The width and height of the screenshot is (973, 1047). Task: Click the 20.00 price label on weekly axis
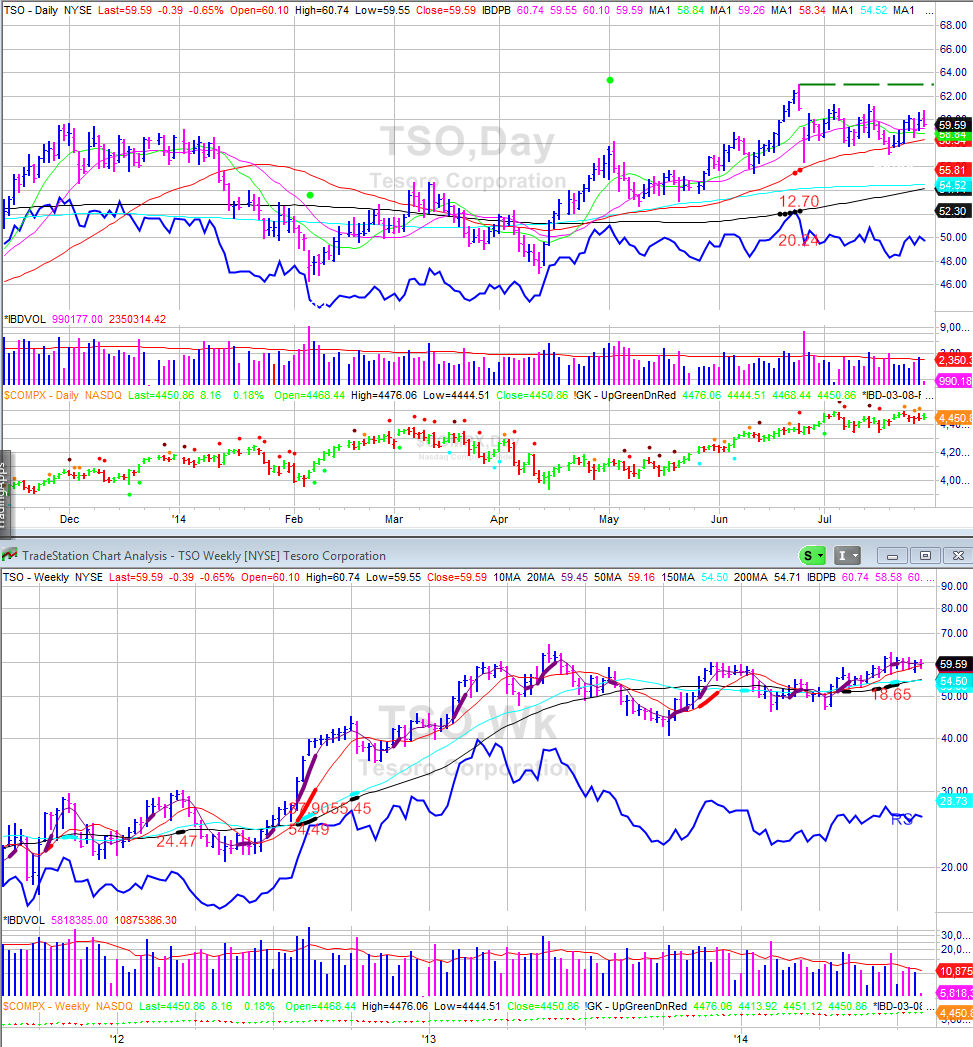pos(954,867)
